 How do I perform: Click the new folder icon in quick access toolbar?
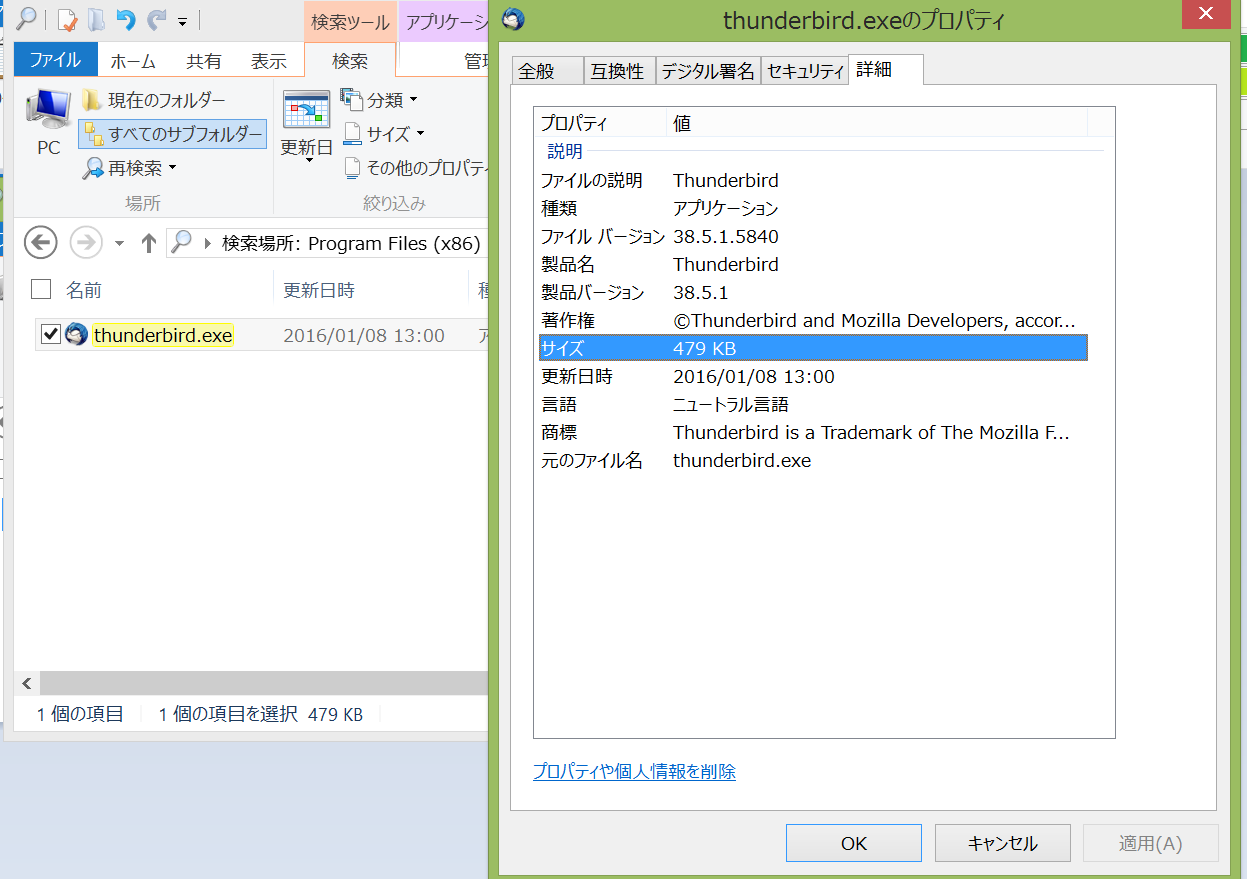coord(96,19)
